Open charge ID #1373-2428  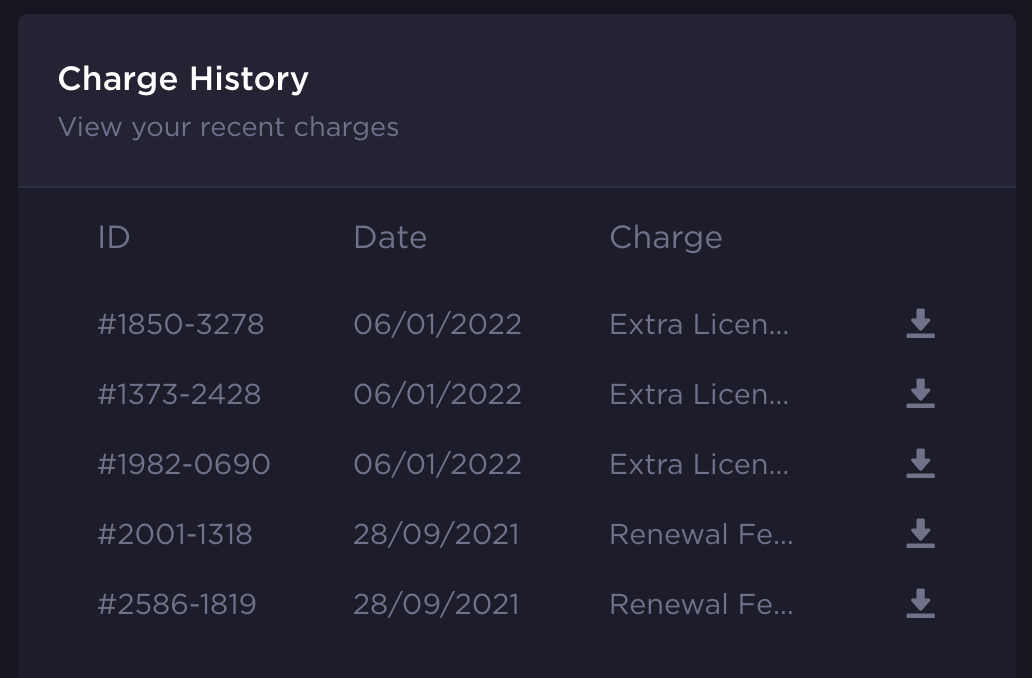click(x=179, y=394)
